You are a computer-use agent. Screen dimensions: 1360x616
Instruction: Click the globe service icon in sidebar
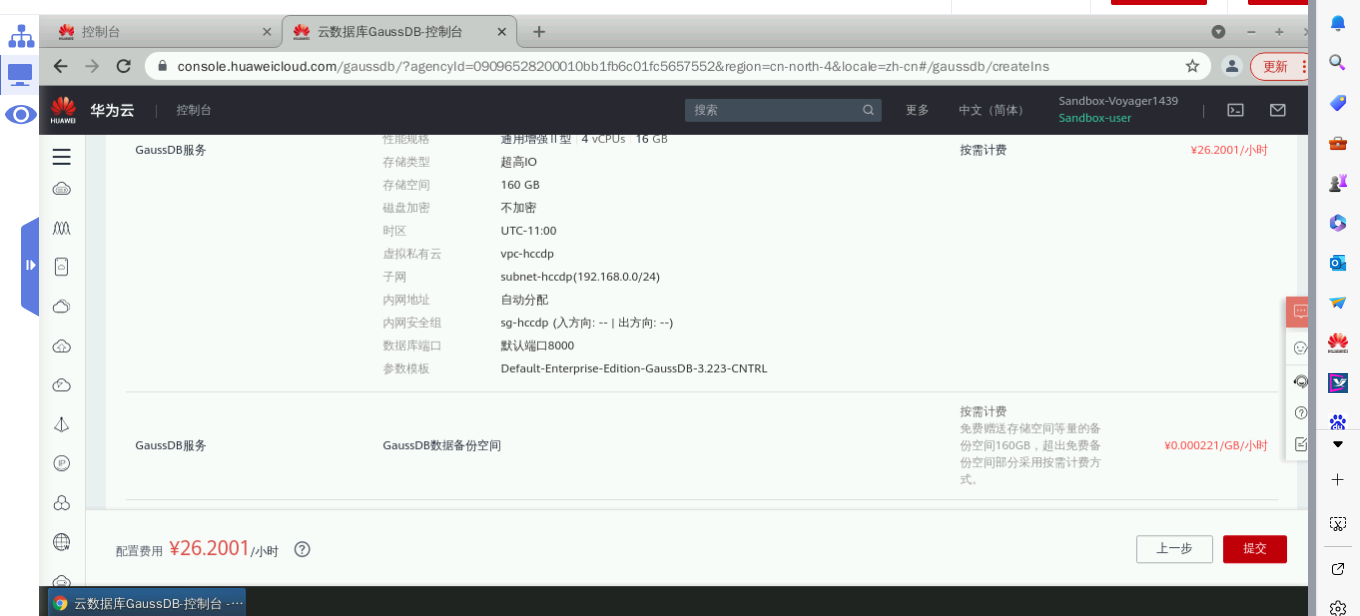coord(61,542)
